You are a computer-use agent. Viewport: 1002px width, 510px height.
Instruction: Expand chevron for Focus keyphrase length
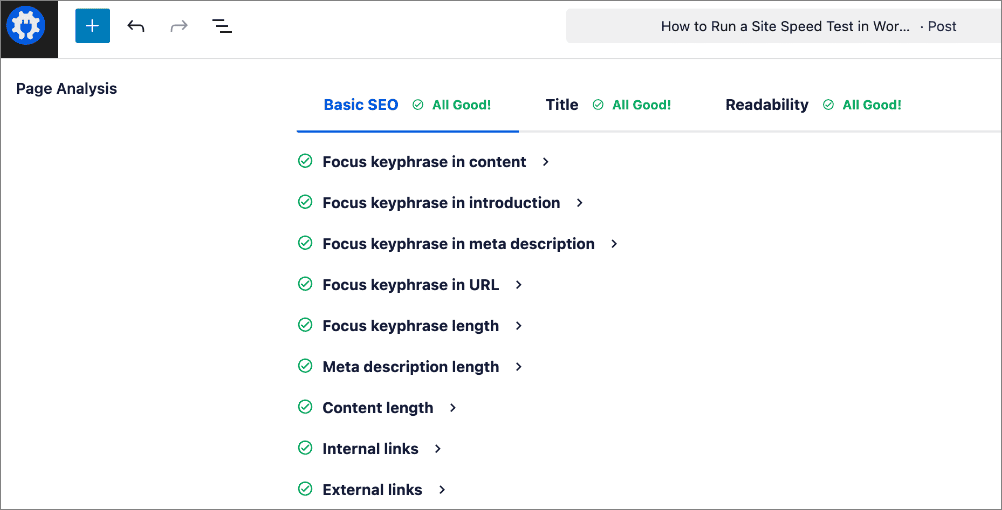[519, 326]
